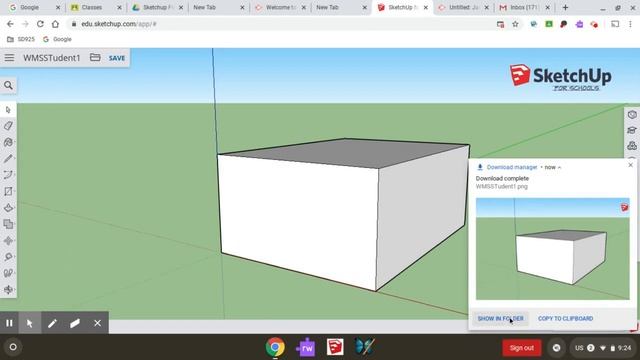This screenshot has height=360, width=640.
Task: Switch to the Untitled tab
Action: click(x=463, y=7)
